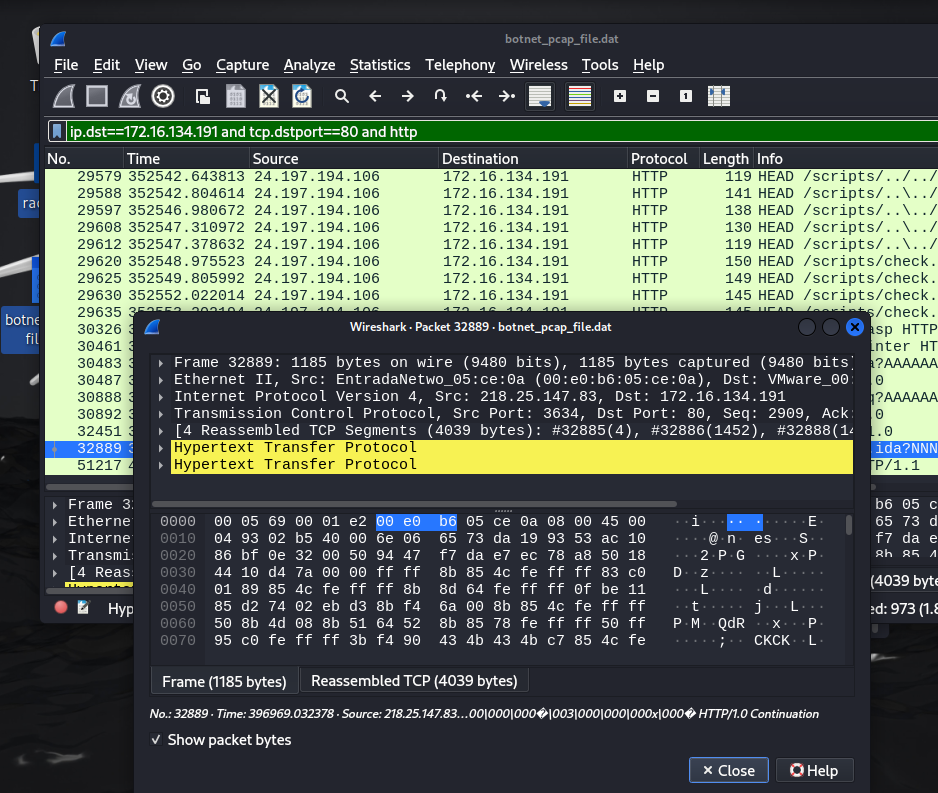Viewport: 938px width, 793px height.
Task: Click the display filter bookmark icon
Action: point(58,131)
